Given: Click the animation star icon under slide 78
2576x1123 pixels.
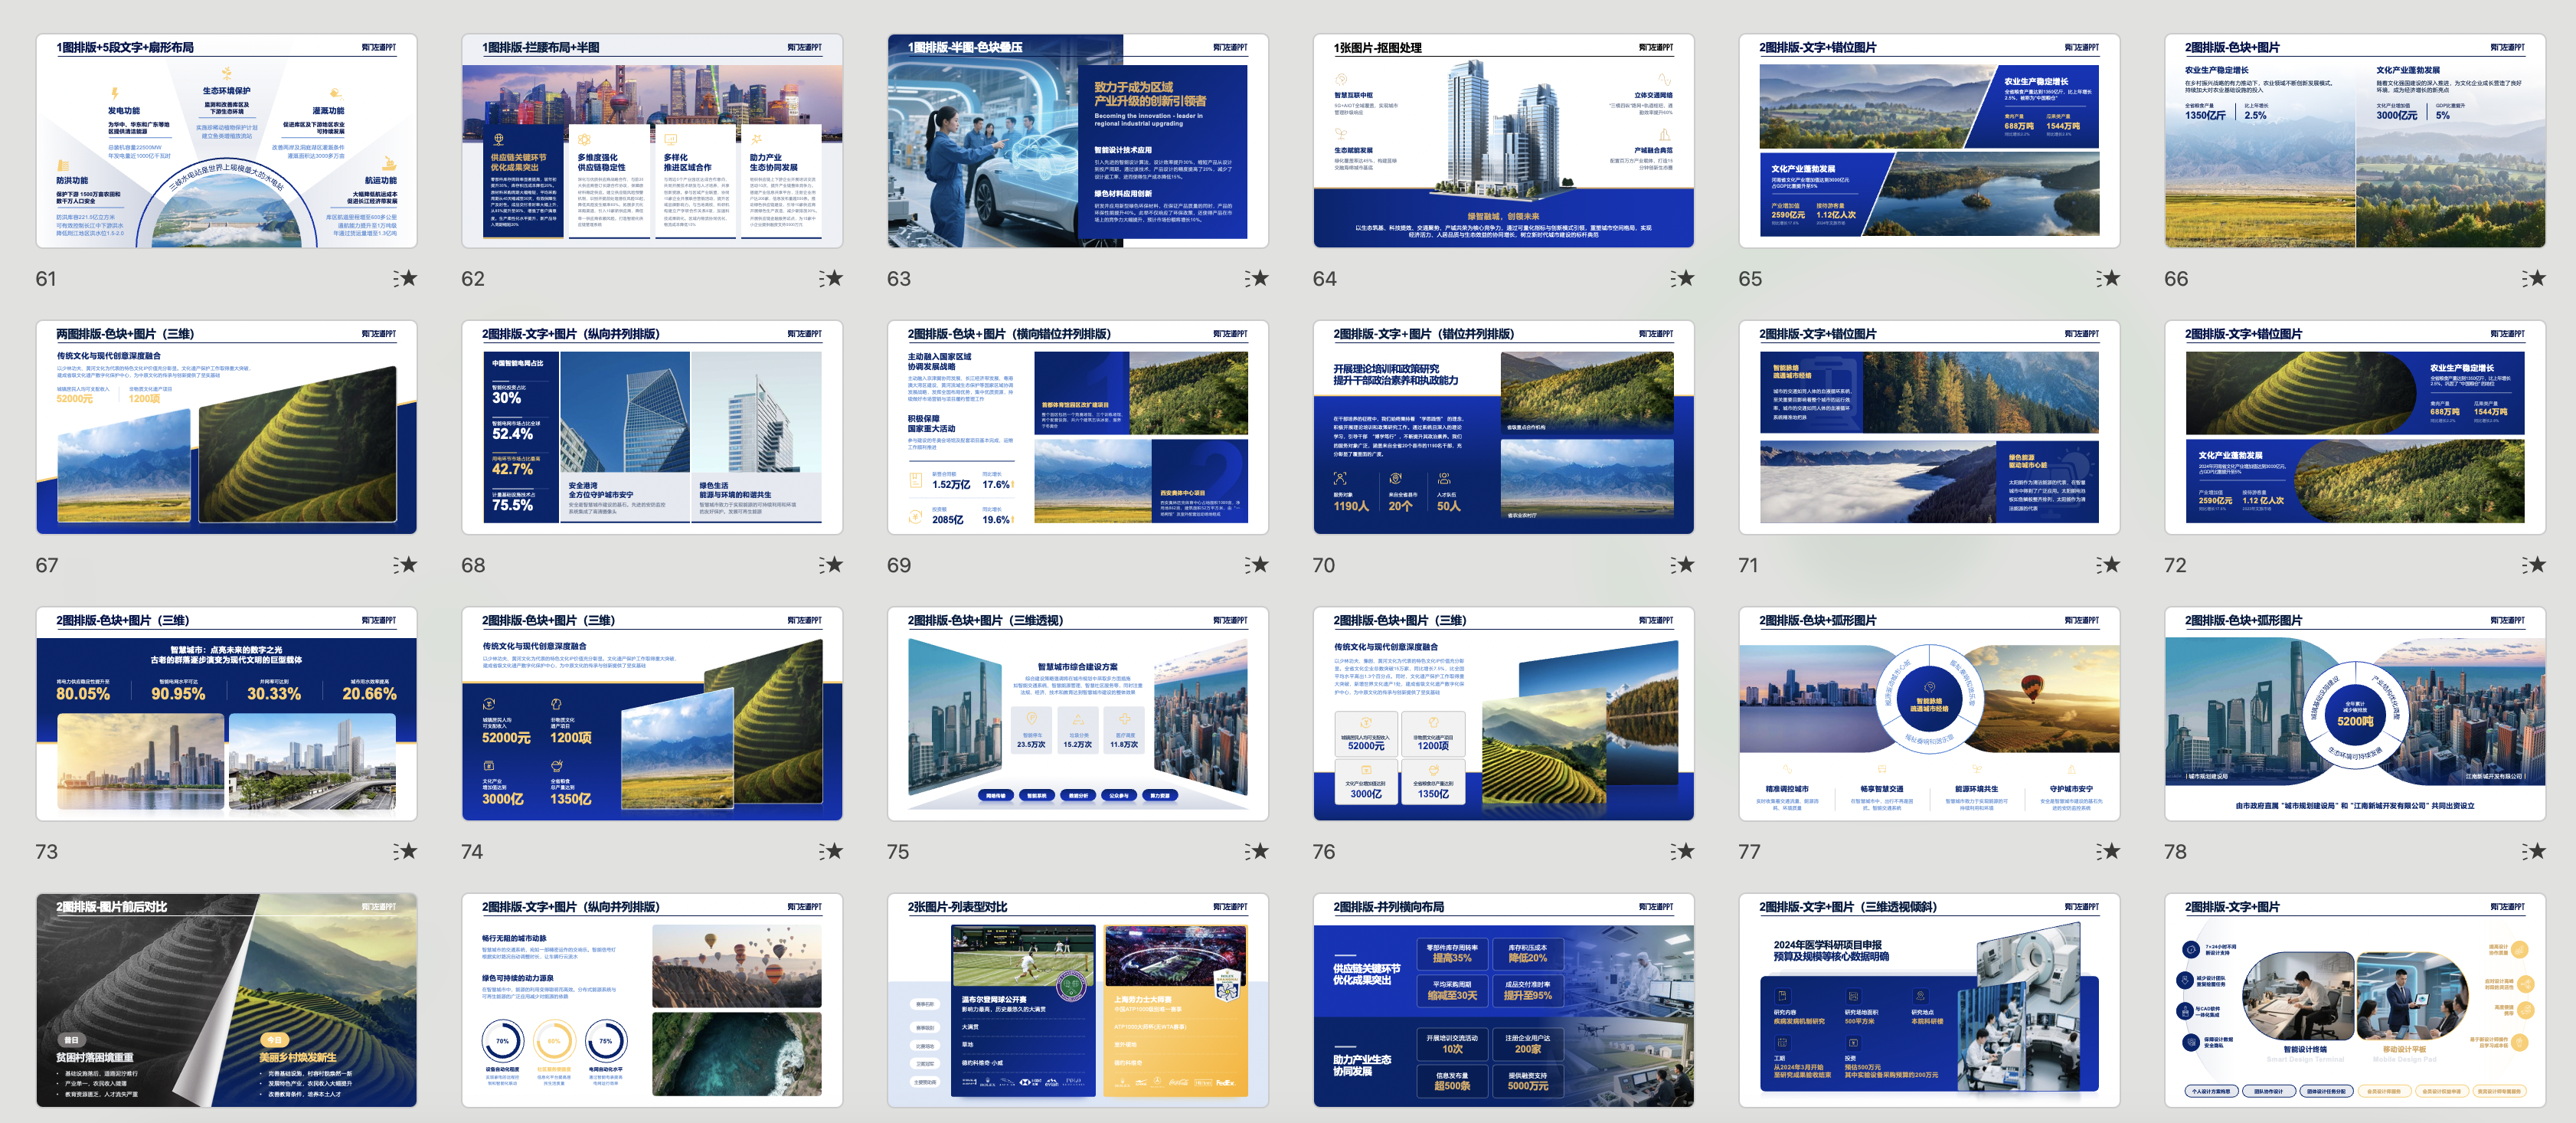Looking at the screenshot, I should click(x=2533, y=851).
